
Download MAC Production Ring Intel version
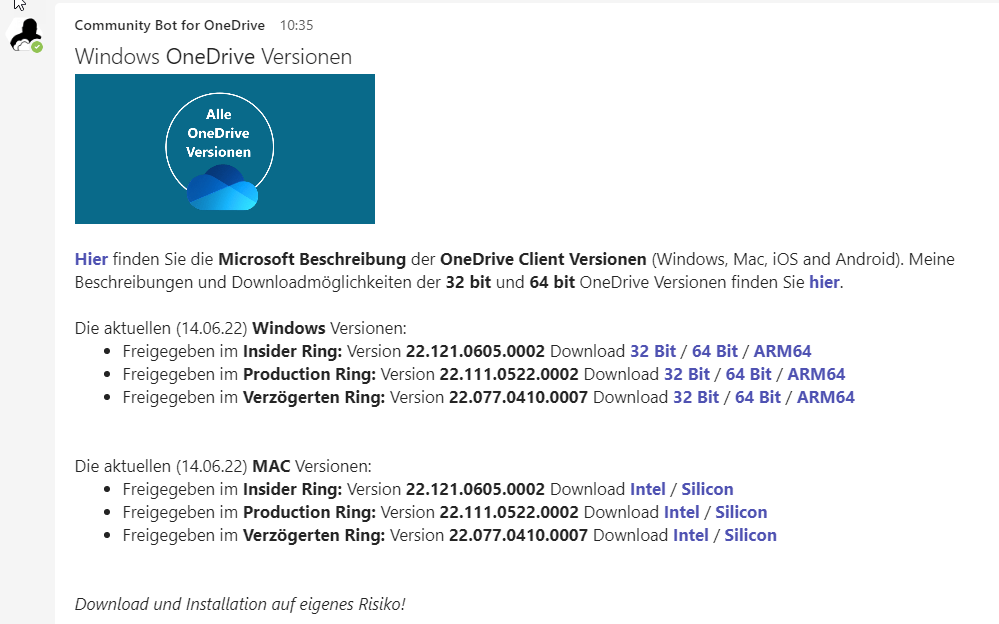681,512
